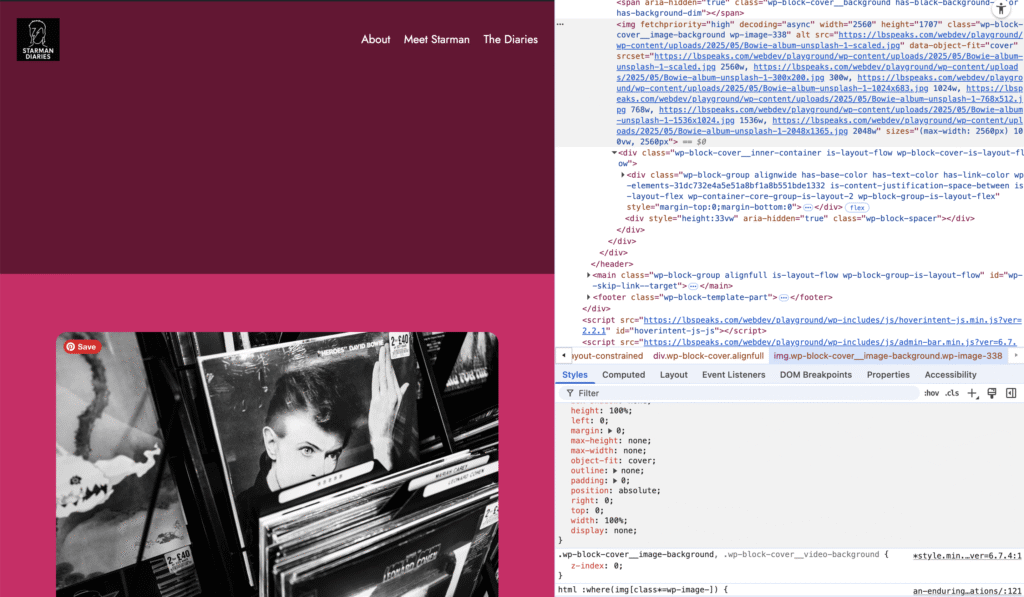The width and height of the screenshot is (1024, 597).
Task: Expand the margin shorthand property
Action: [x=612, y=431]
